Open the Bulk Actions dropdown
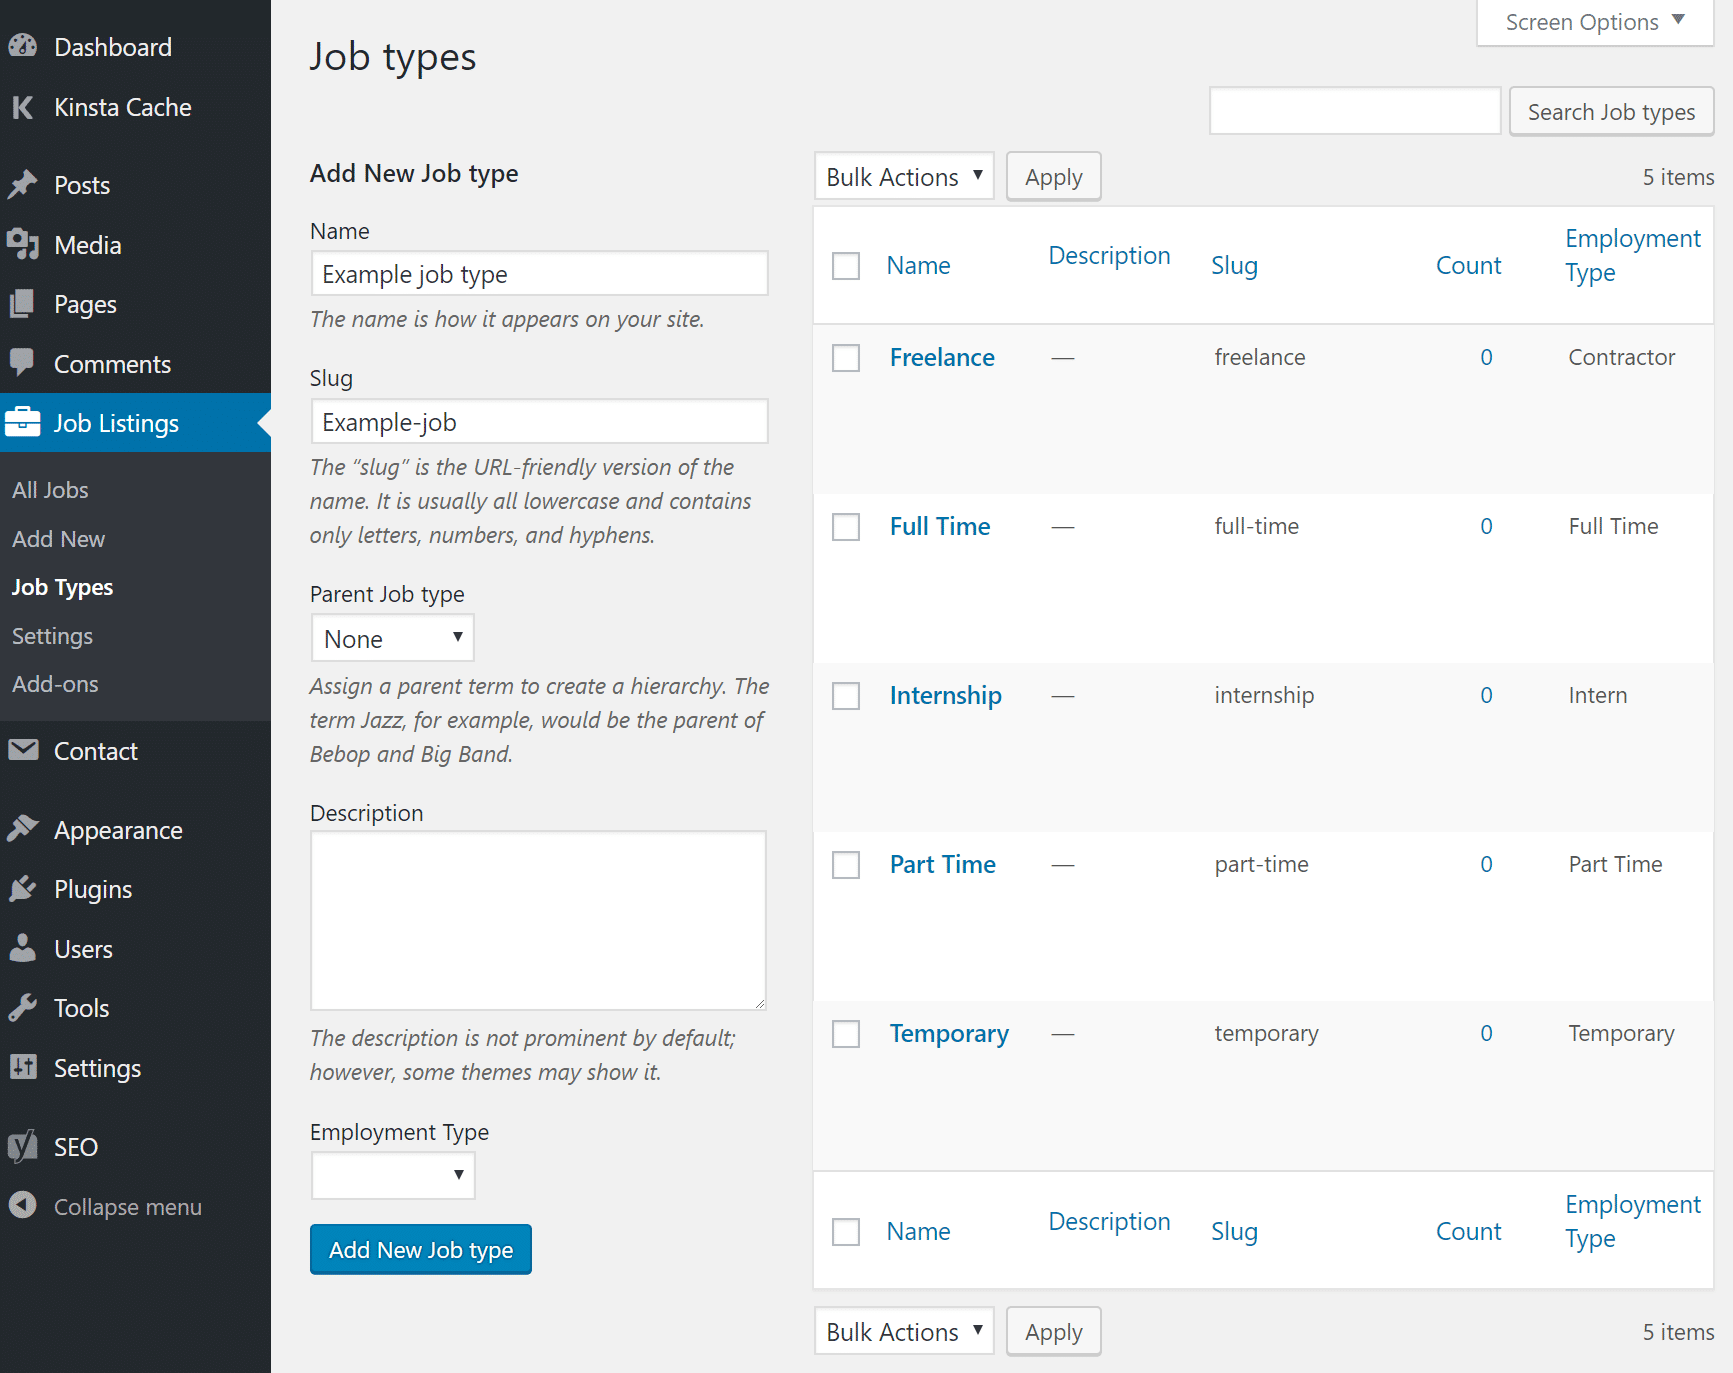The width and height of the screenshot is (1733, 1373). point(903,176)
